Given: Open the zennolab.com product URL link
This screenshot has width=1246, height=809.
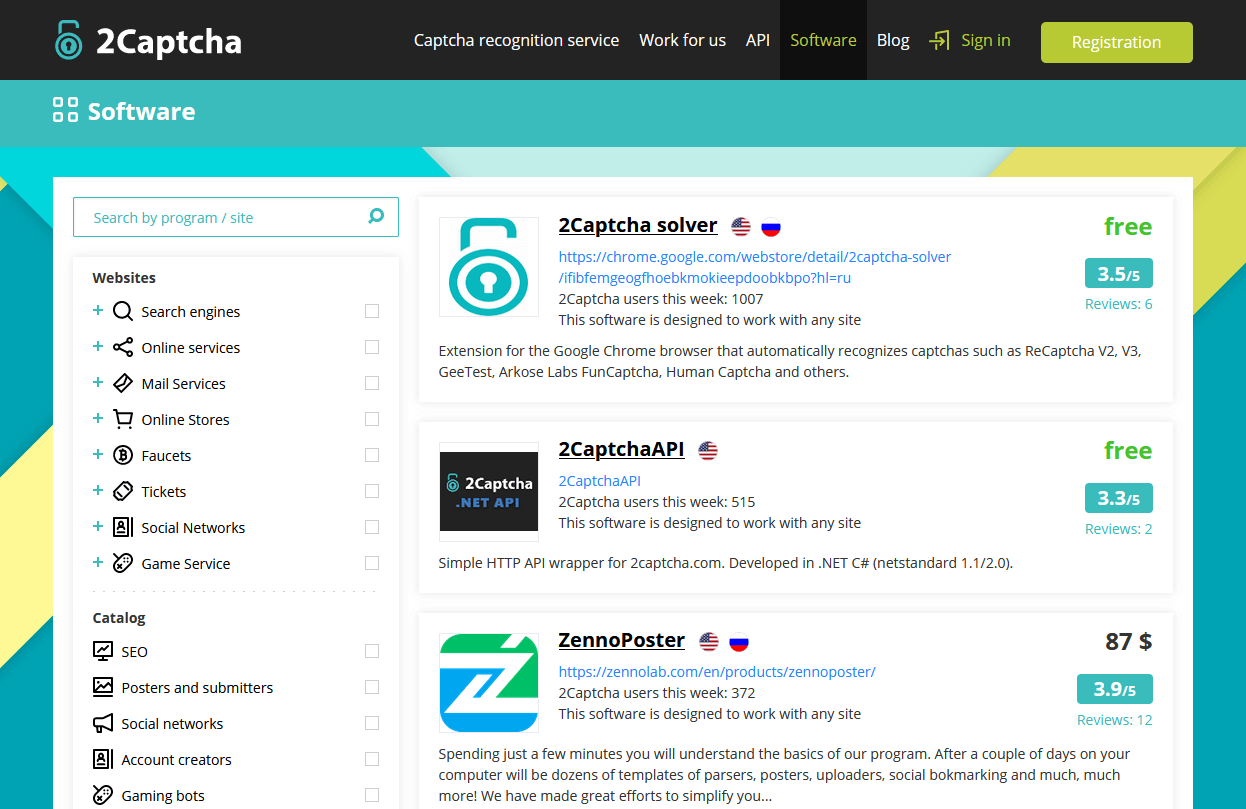Looking at the screenshot, I should [717, 672].
